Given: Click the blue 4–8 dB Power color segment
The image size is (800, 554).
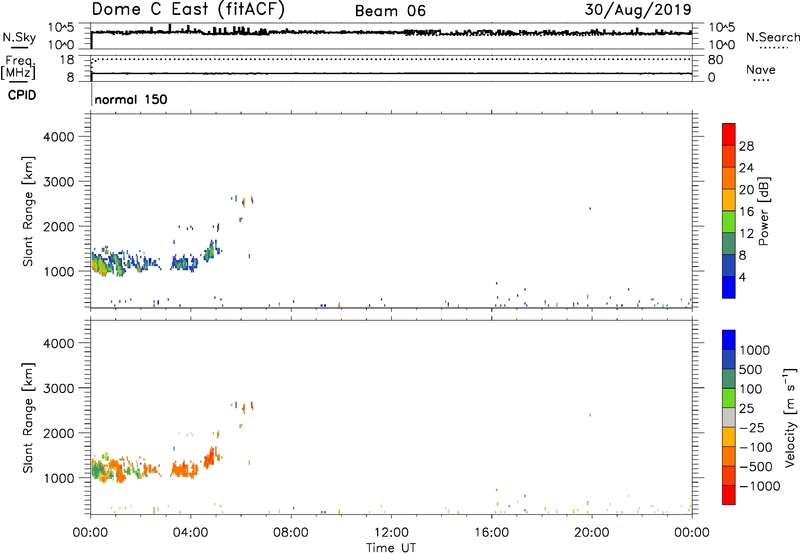Looking at the screenshot, I should tap(729, 265).
